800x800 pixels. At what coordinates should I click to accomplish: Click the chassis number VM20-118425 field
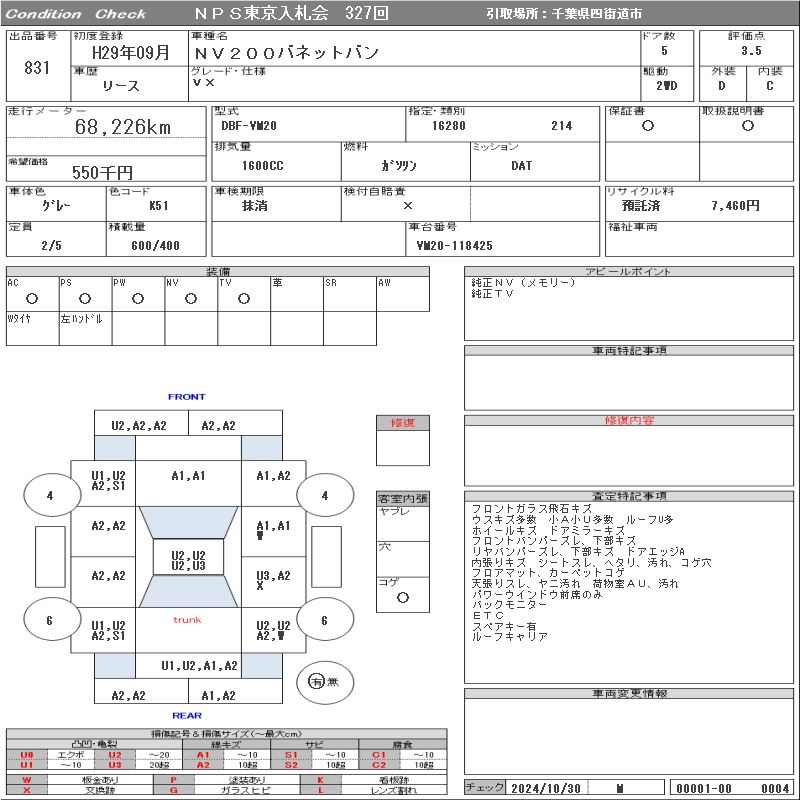coord(454,245)
